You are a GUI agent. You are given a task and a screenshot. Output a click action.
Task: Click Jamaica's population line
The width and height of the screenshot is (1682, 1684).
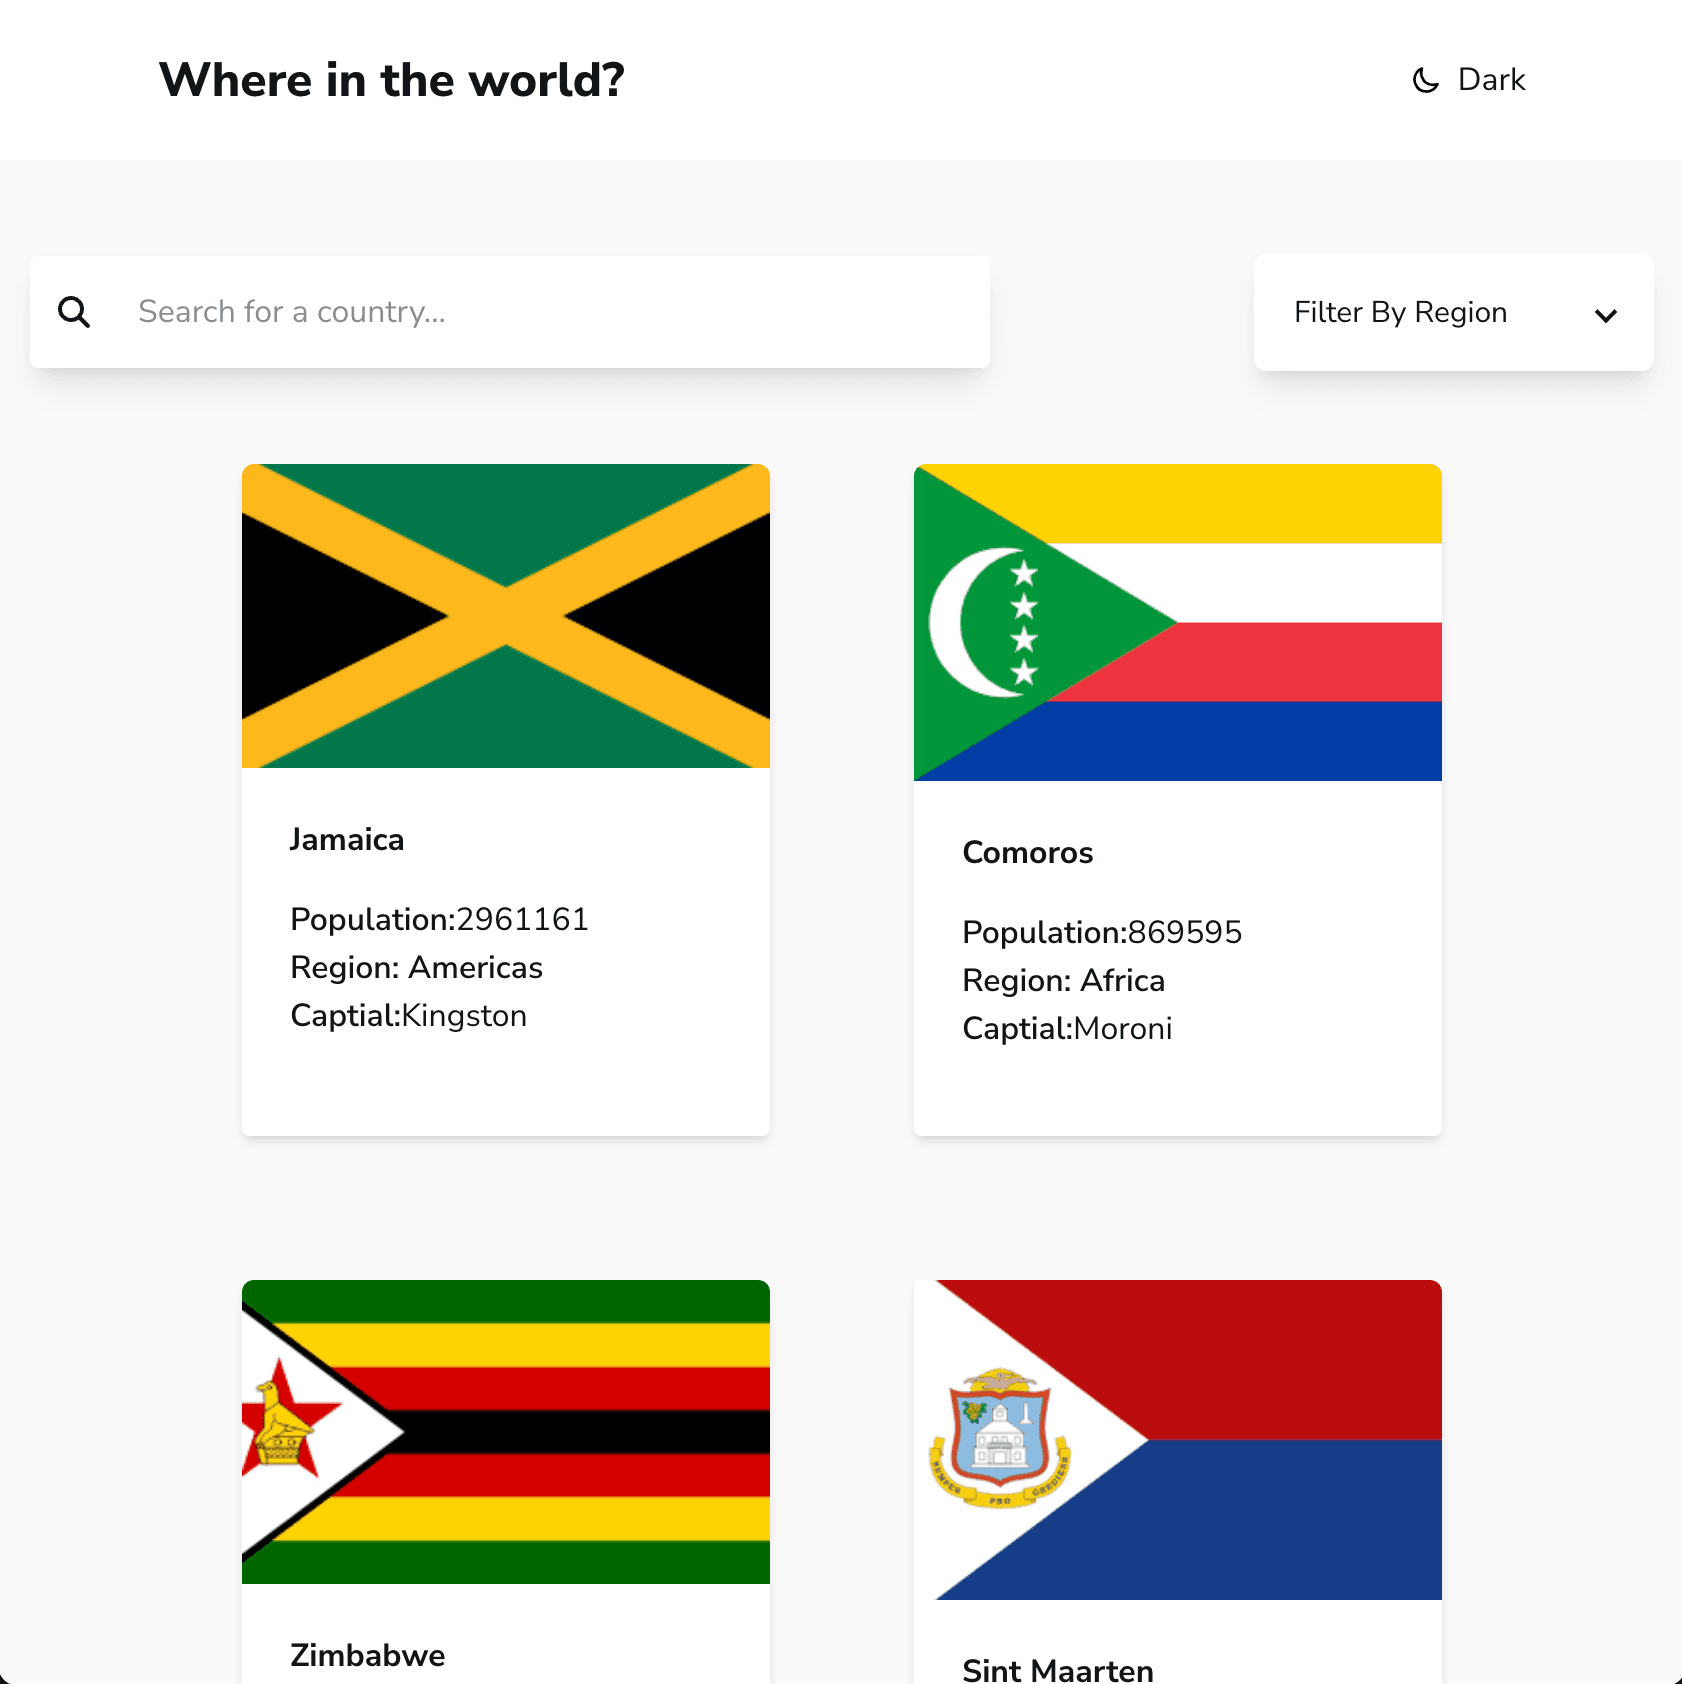[439, 920]
